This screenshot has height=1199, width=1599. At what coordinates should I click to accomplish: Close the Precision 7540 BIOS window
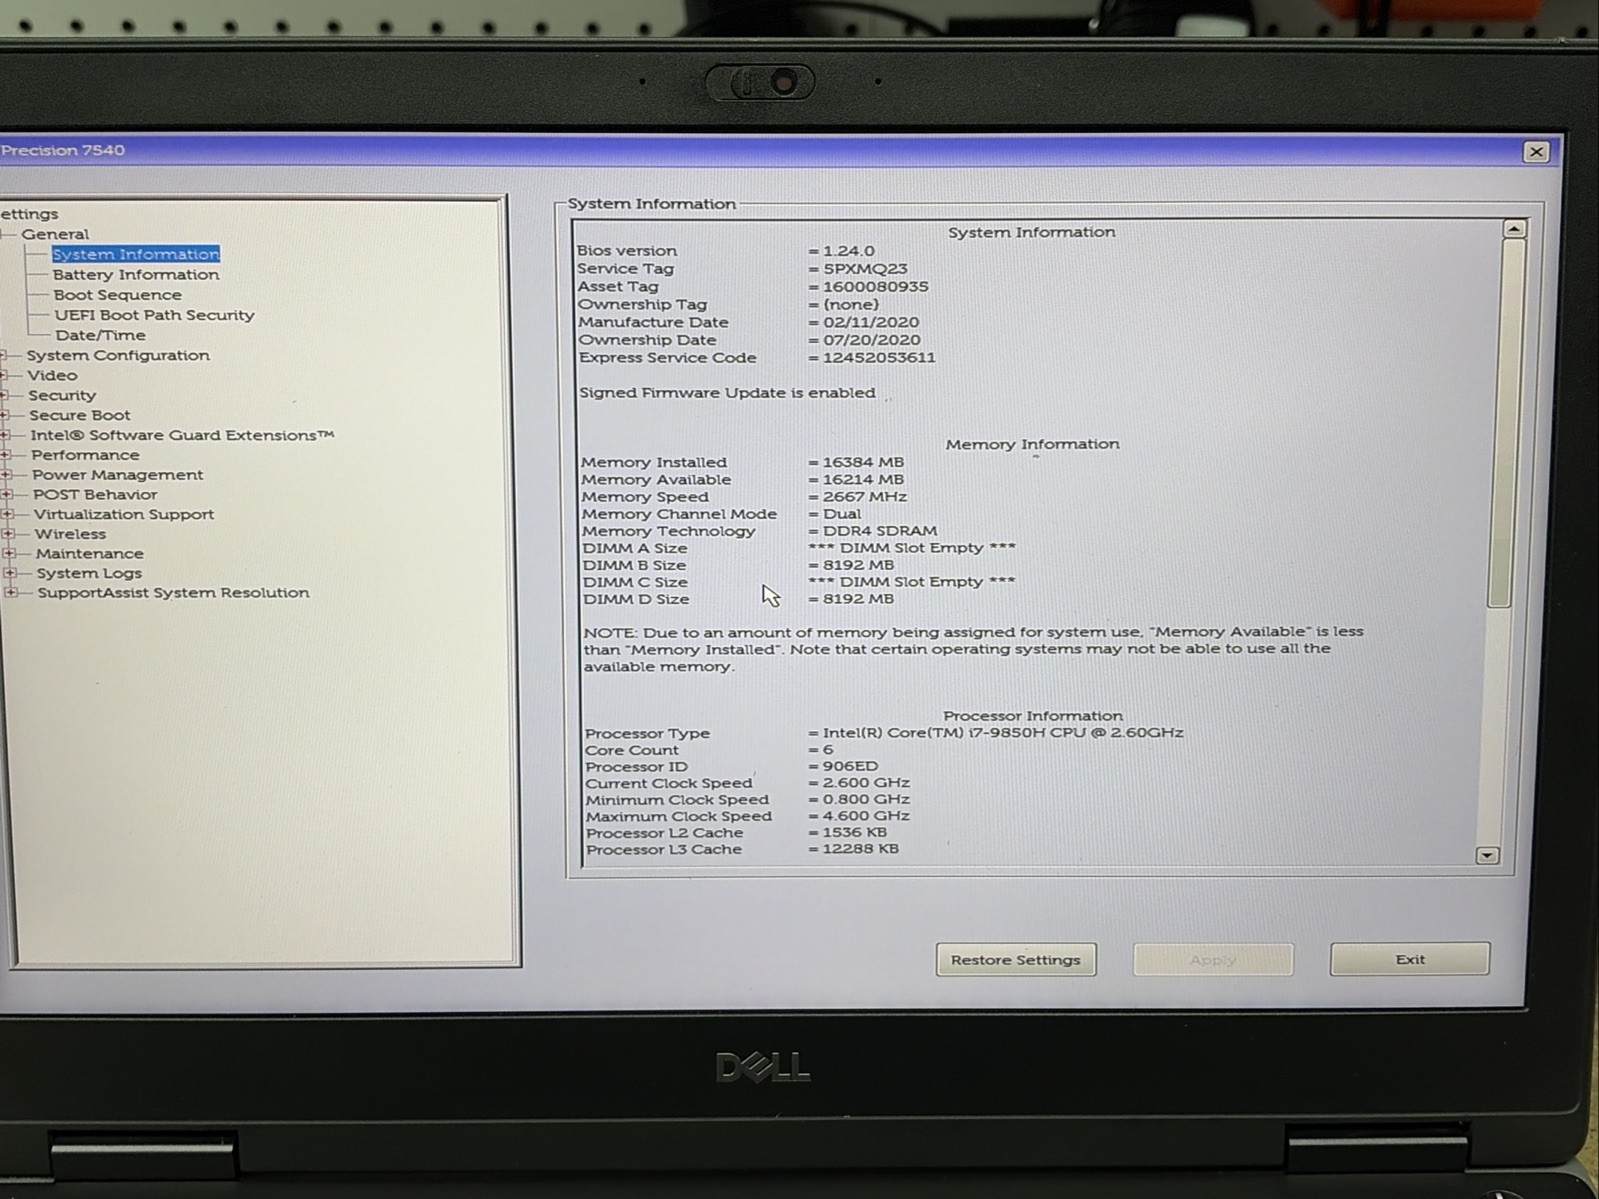[1537, 152]
